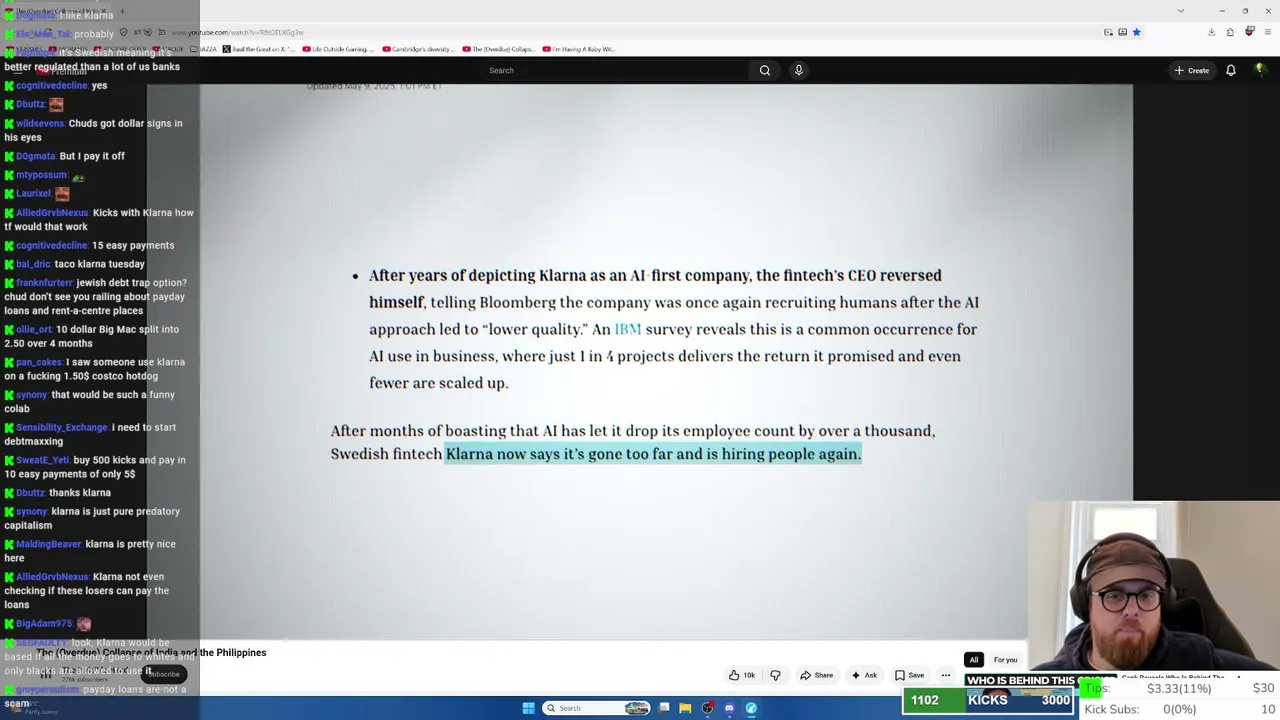Open File Explorer from taskbar
1280x720 pixels.
click(685, 708)
